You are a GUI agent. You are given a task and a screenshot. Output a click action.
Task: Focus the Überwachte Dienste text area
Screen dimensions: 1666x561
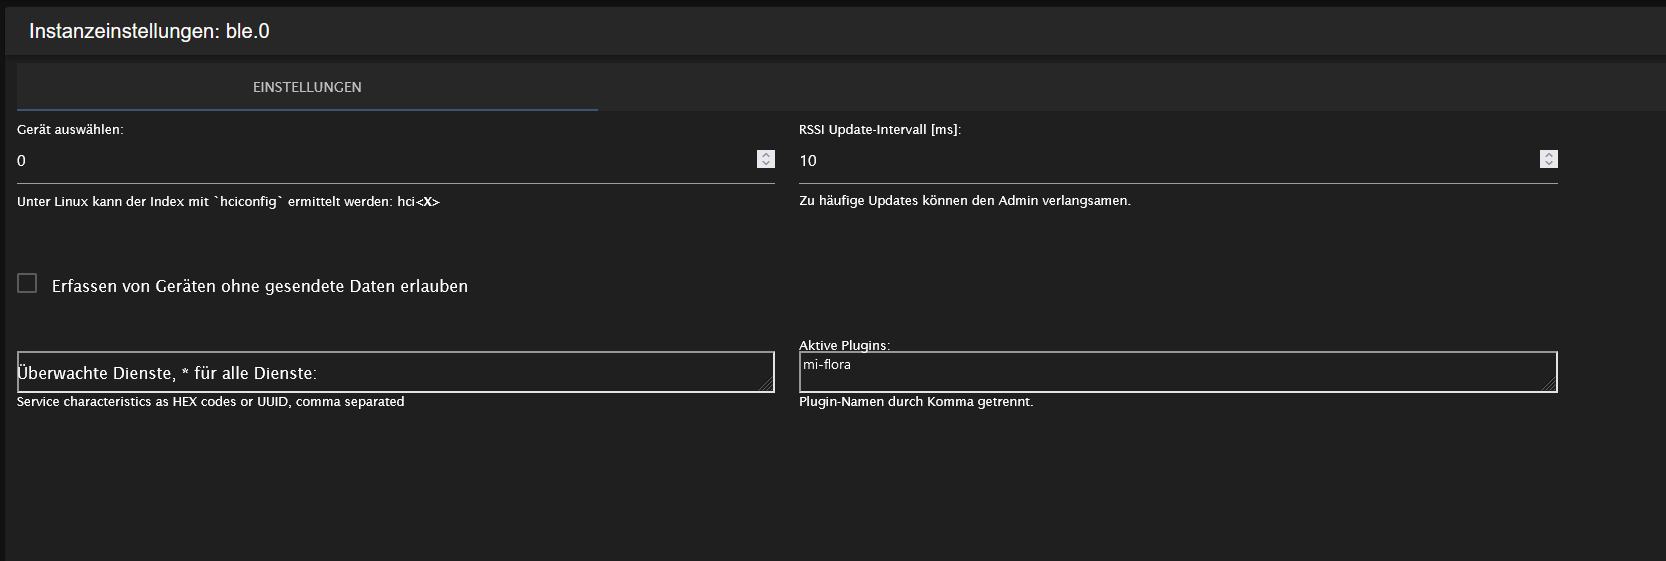pos(390,372)
